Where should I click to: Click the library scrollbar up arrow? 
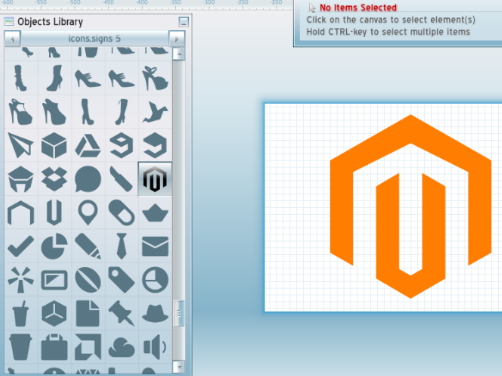pyautogui.click(x=179, y=53)
